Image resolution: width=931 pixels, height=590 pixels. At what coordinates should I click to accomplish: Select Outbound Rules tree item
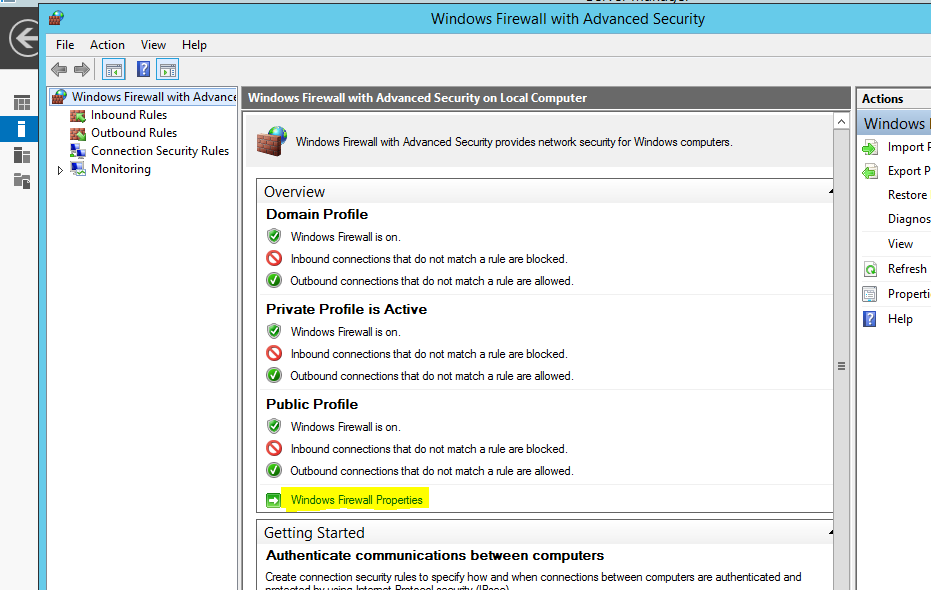click(x=134, y=133)
